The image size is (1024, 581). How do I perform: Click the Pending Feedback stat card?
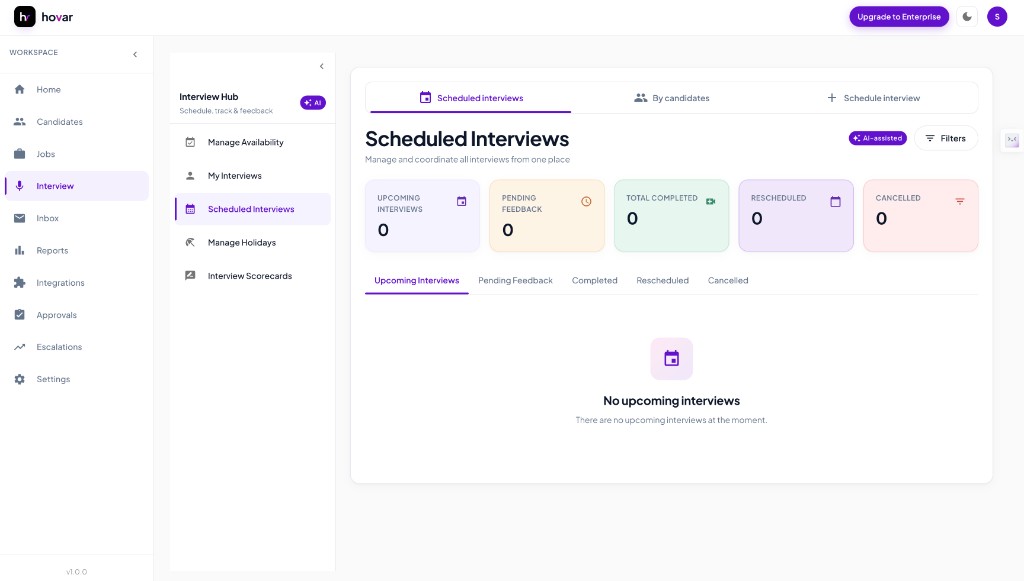(547, 215)
